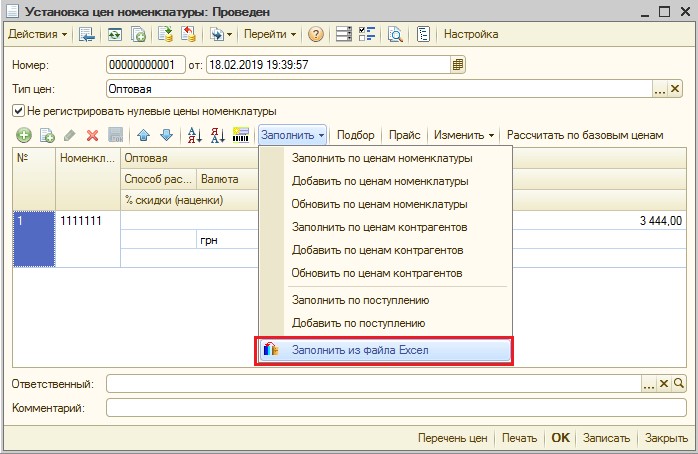Click the pencil edit row icon
This screenshot has width=698, height=454.
click(69, 135)
